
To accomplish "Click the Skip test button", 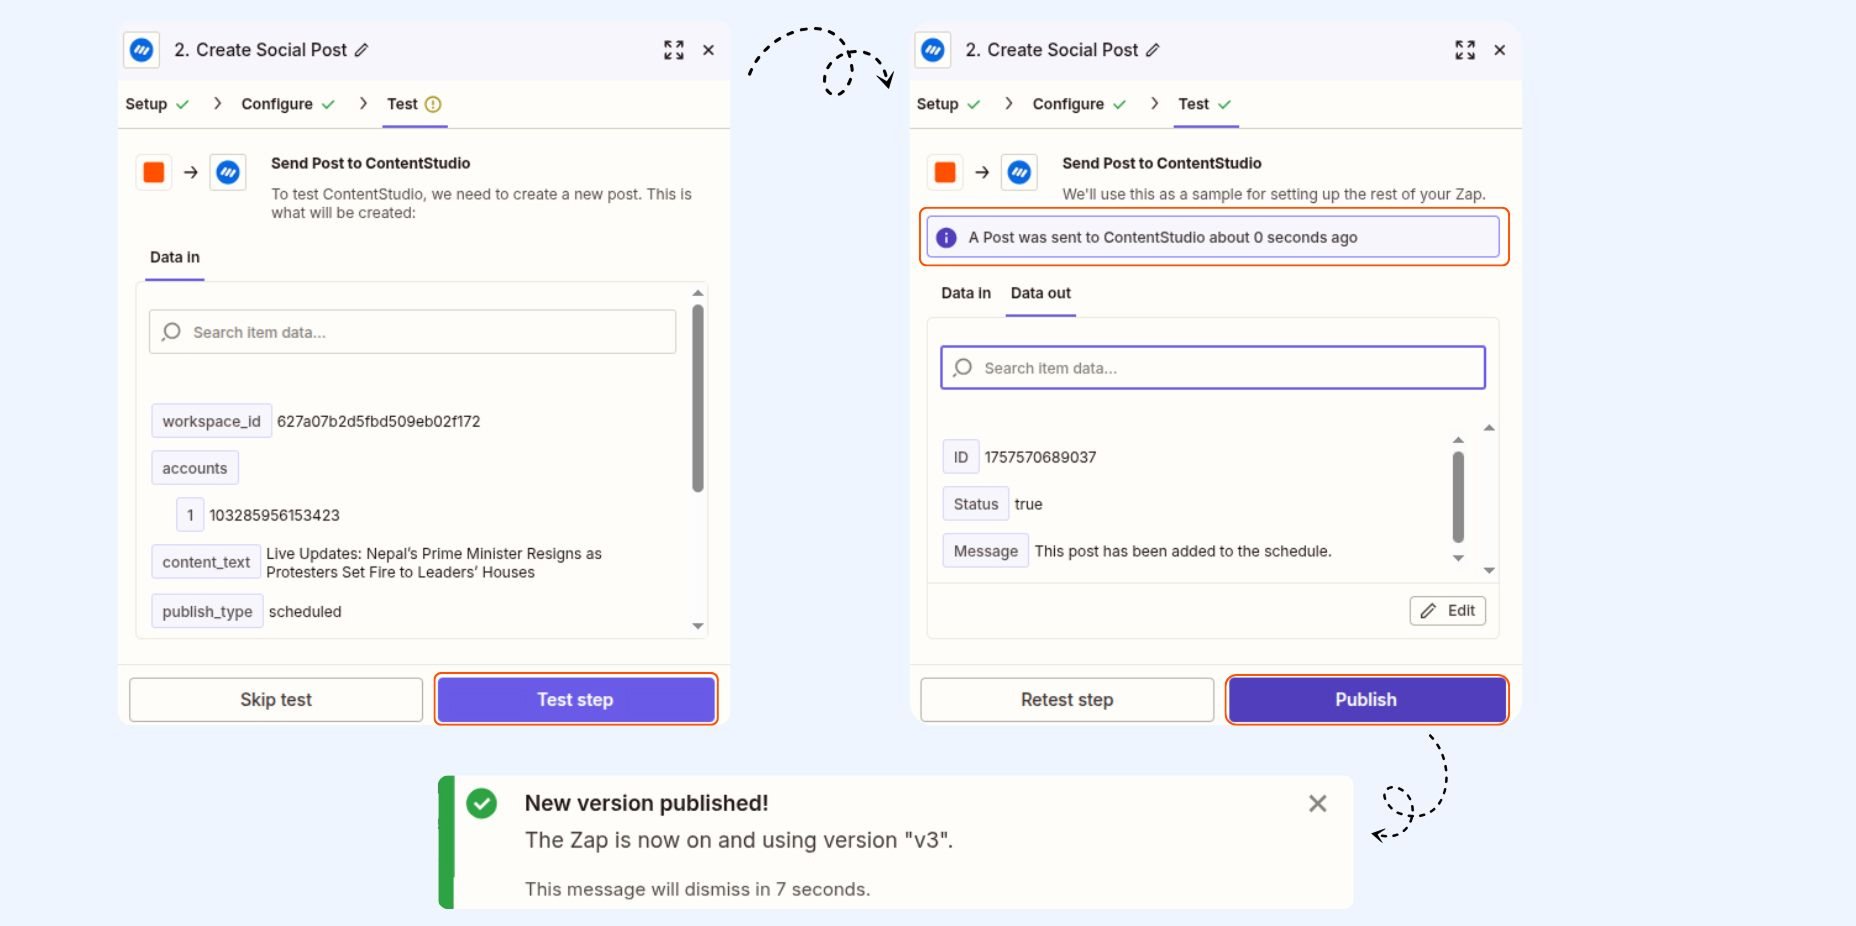I will point(276,700).
